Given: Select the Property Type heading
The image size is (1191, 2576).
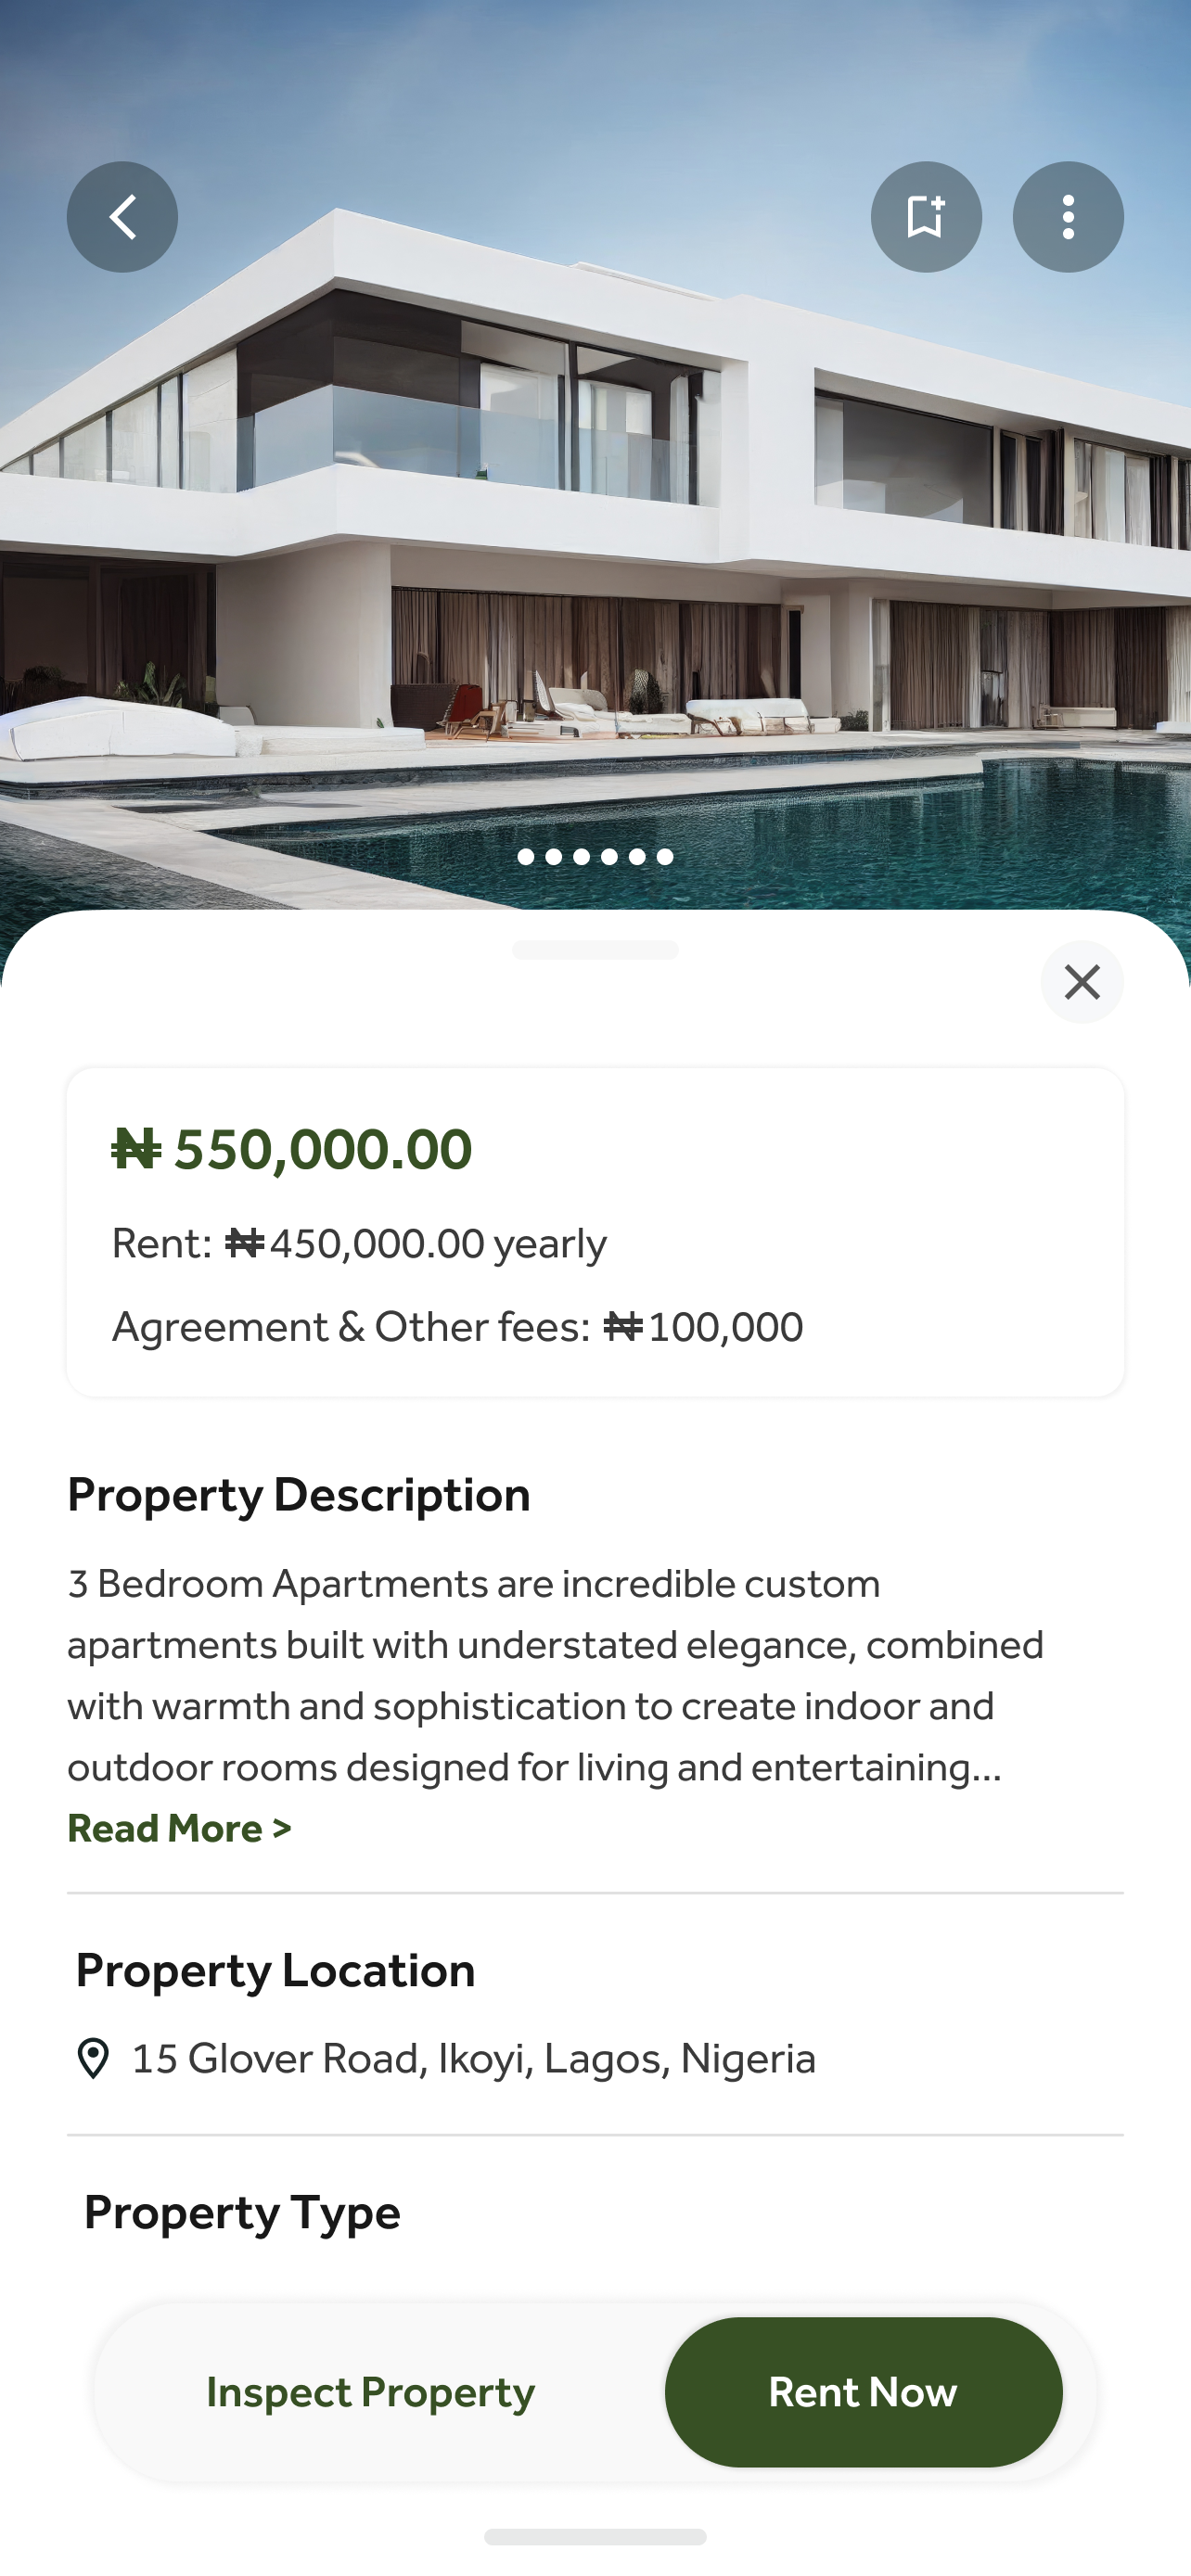Looking at the screenshot, I should (x=242, y=2212).
